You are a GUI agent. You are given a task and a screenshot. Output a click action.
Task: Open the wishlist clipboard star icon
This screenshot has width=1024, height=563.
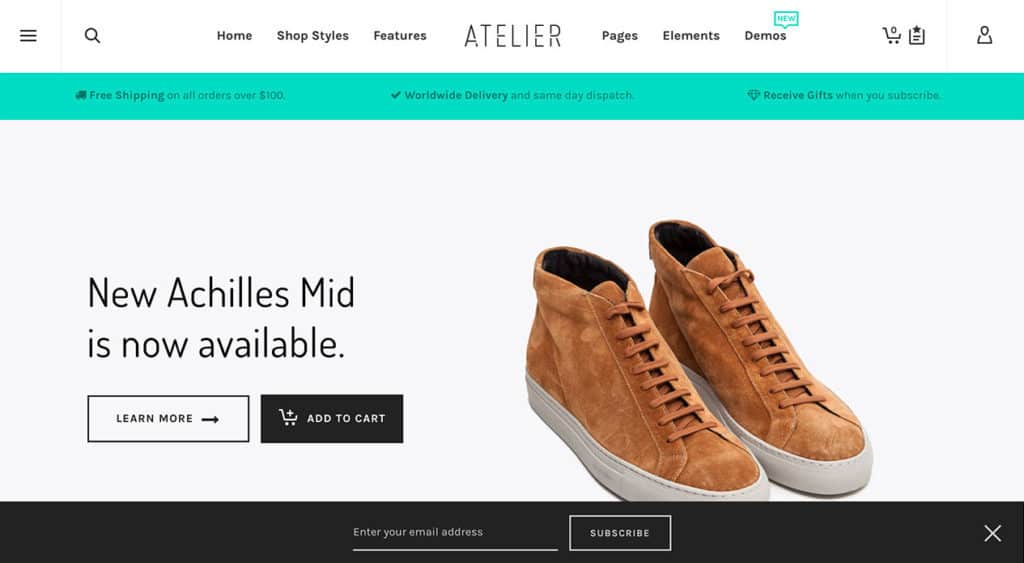coord(917,35)
